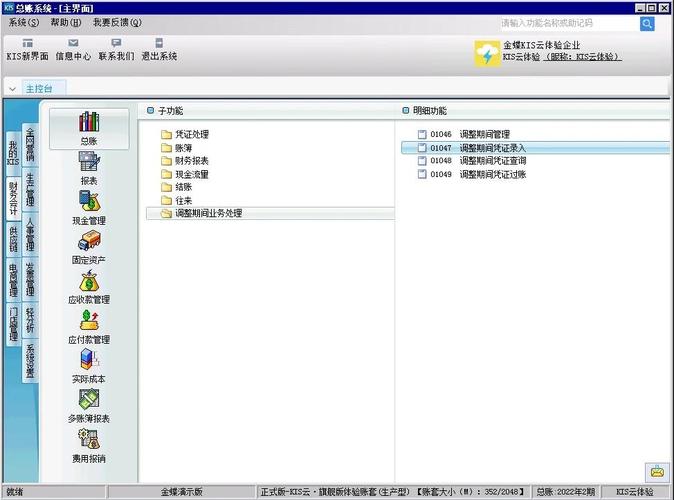Select the 费用报销 expense reimbursement icon
The height and width of the screenshot is (500, 674).
(x=89, y=444)
